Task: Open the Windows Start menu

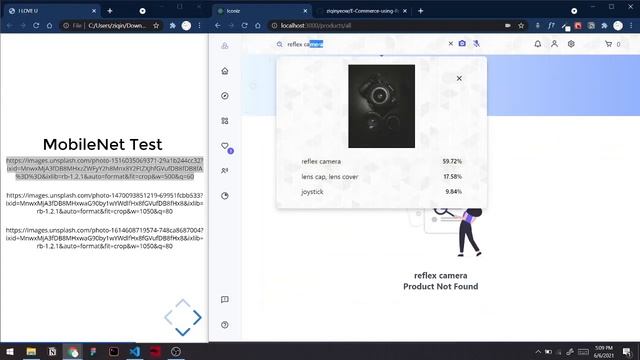Action: [x=10, y=351]
